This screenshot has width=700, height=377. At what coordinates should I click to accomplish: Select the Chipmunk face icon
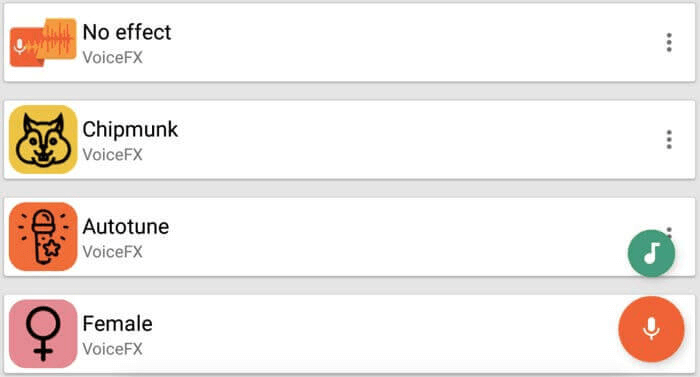tap(43, 139)
